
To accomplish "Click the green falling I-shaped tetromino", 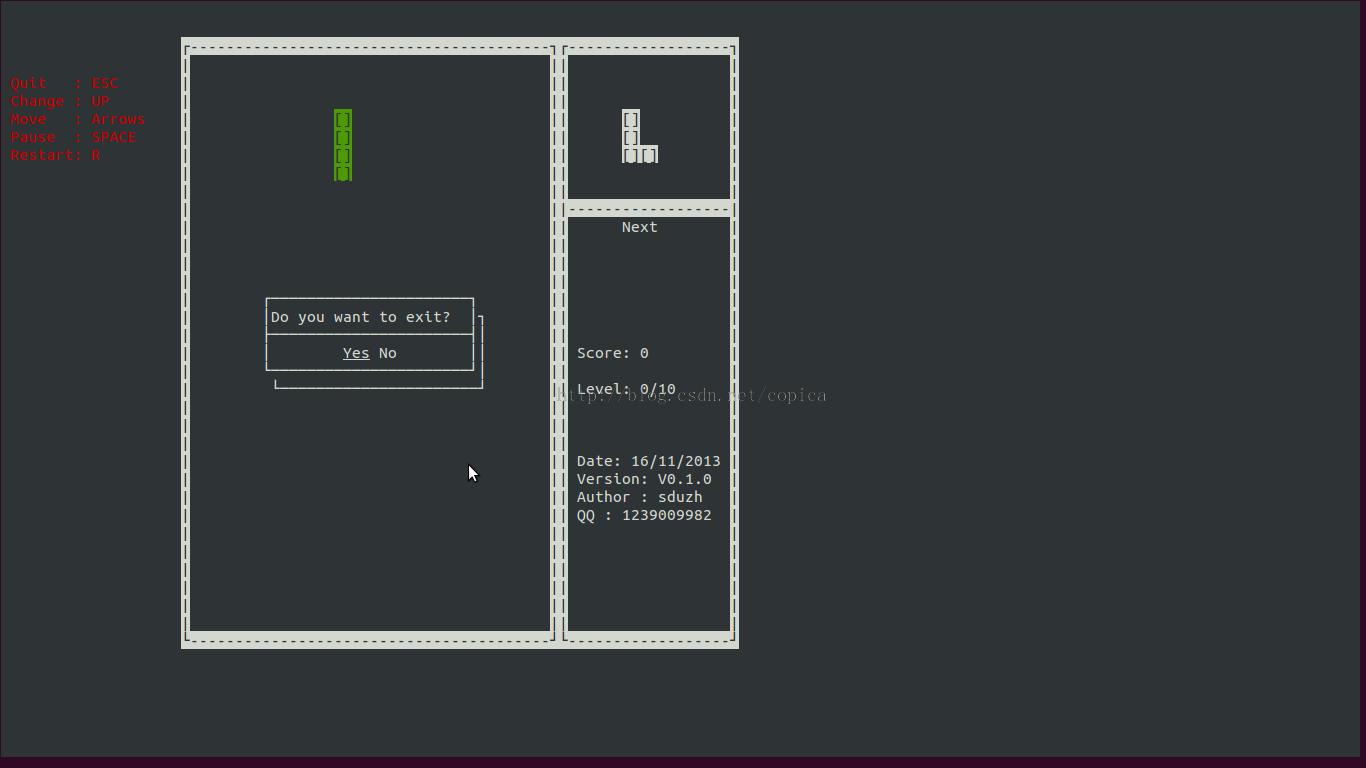I will [343, 146].
